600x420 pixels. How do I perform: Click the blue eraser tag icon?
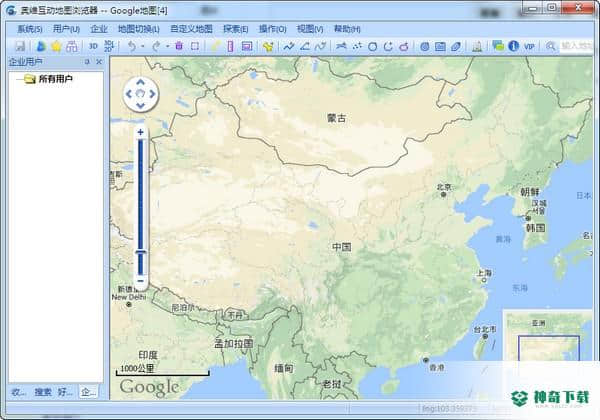pos(456,47)
